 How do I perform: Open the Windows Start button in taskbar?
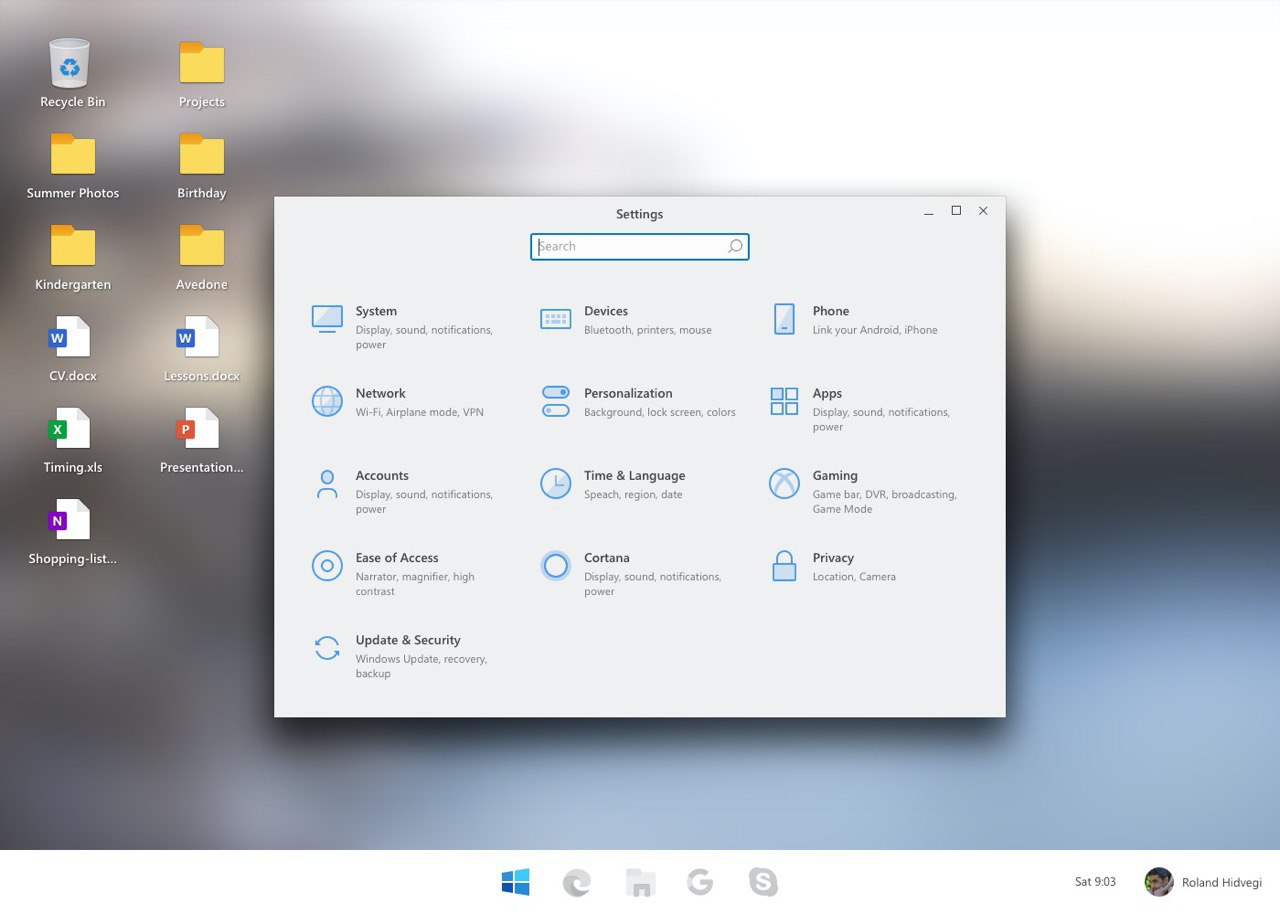pos(515,882)
